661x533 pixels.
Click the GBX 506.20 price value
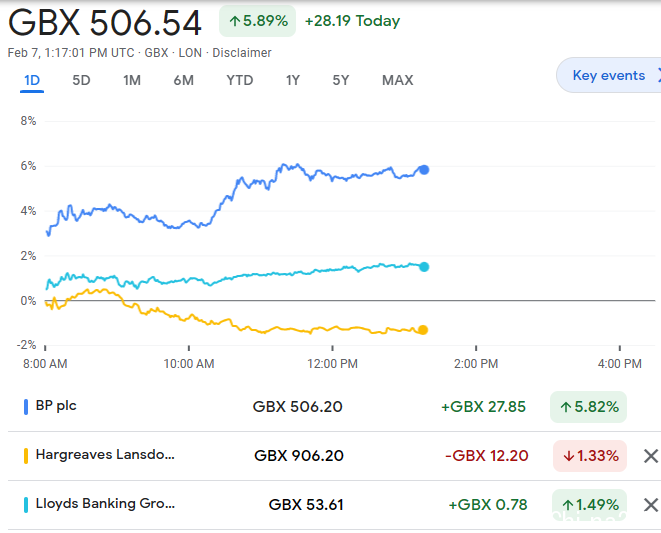298,407
